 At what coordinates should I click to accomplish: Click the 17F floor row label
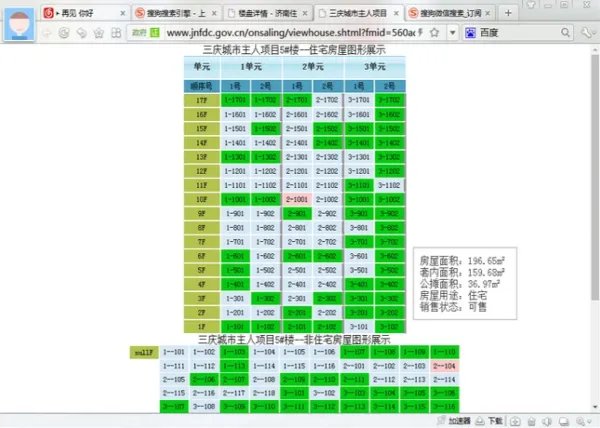(202, 100)
